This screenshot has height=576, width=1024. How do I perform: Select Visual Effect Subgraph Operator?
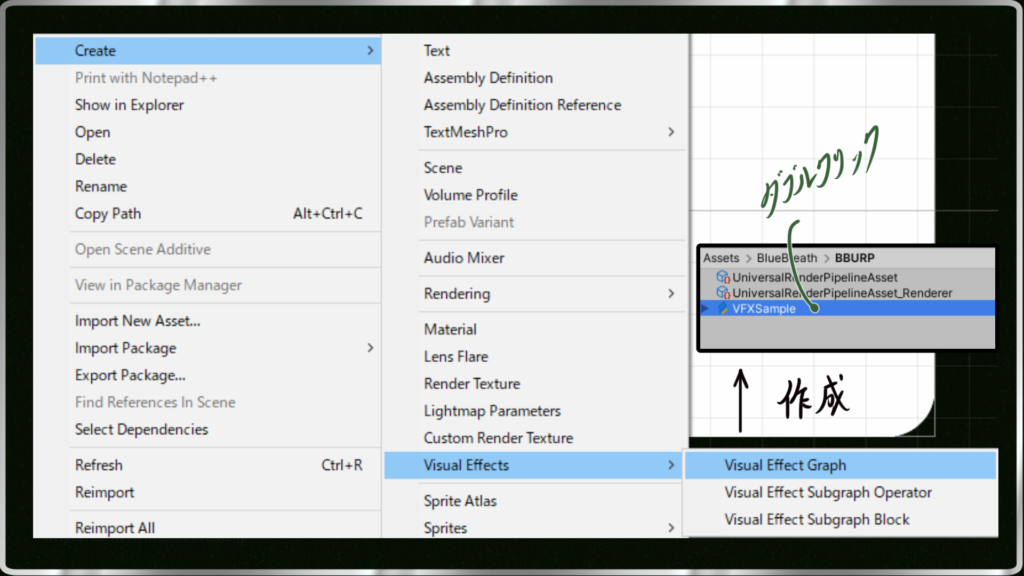(x=828, y=492)
